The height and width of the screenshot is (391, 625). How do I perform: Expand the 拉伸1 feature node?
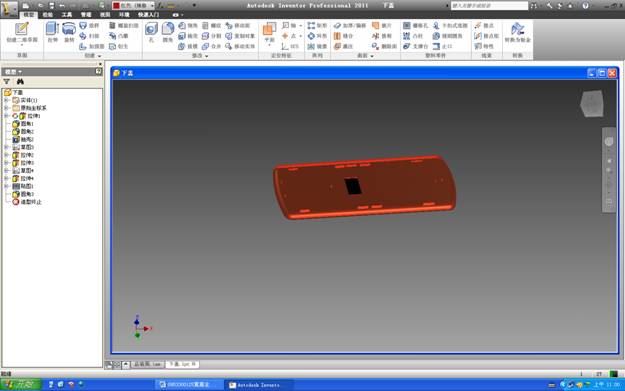6,116
